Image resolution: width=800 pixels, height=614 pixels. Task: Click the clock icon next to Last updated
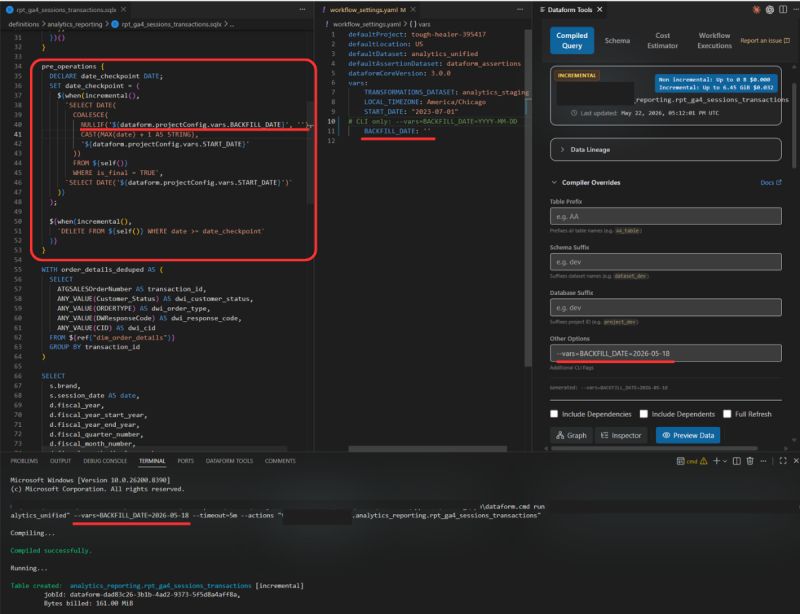click(574, 113)
